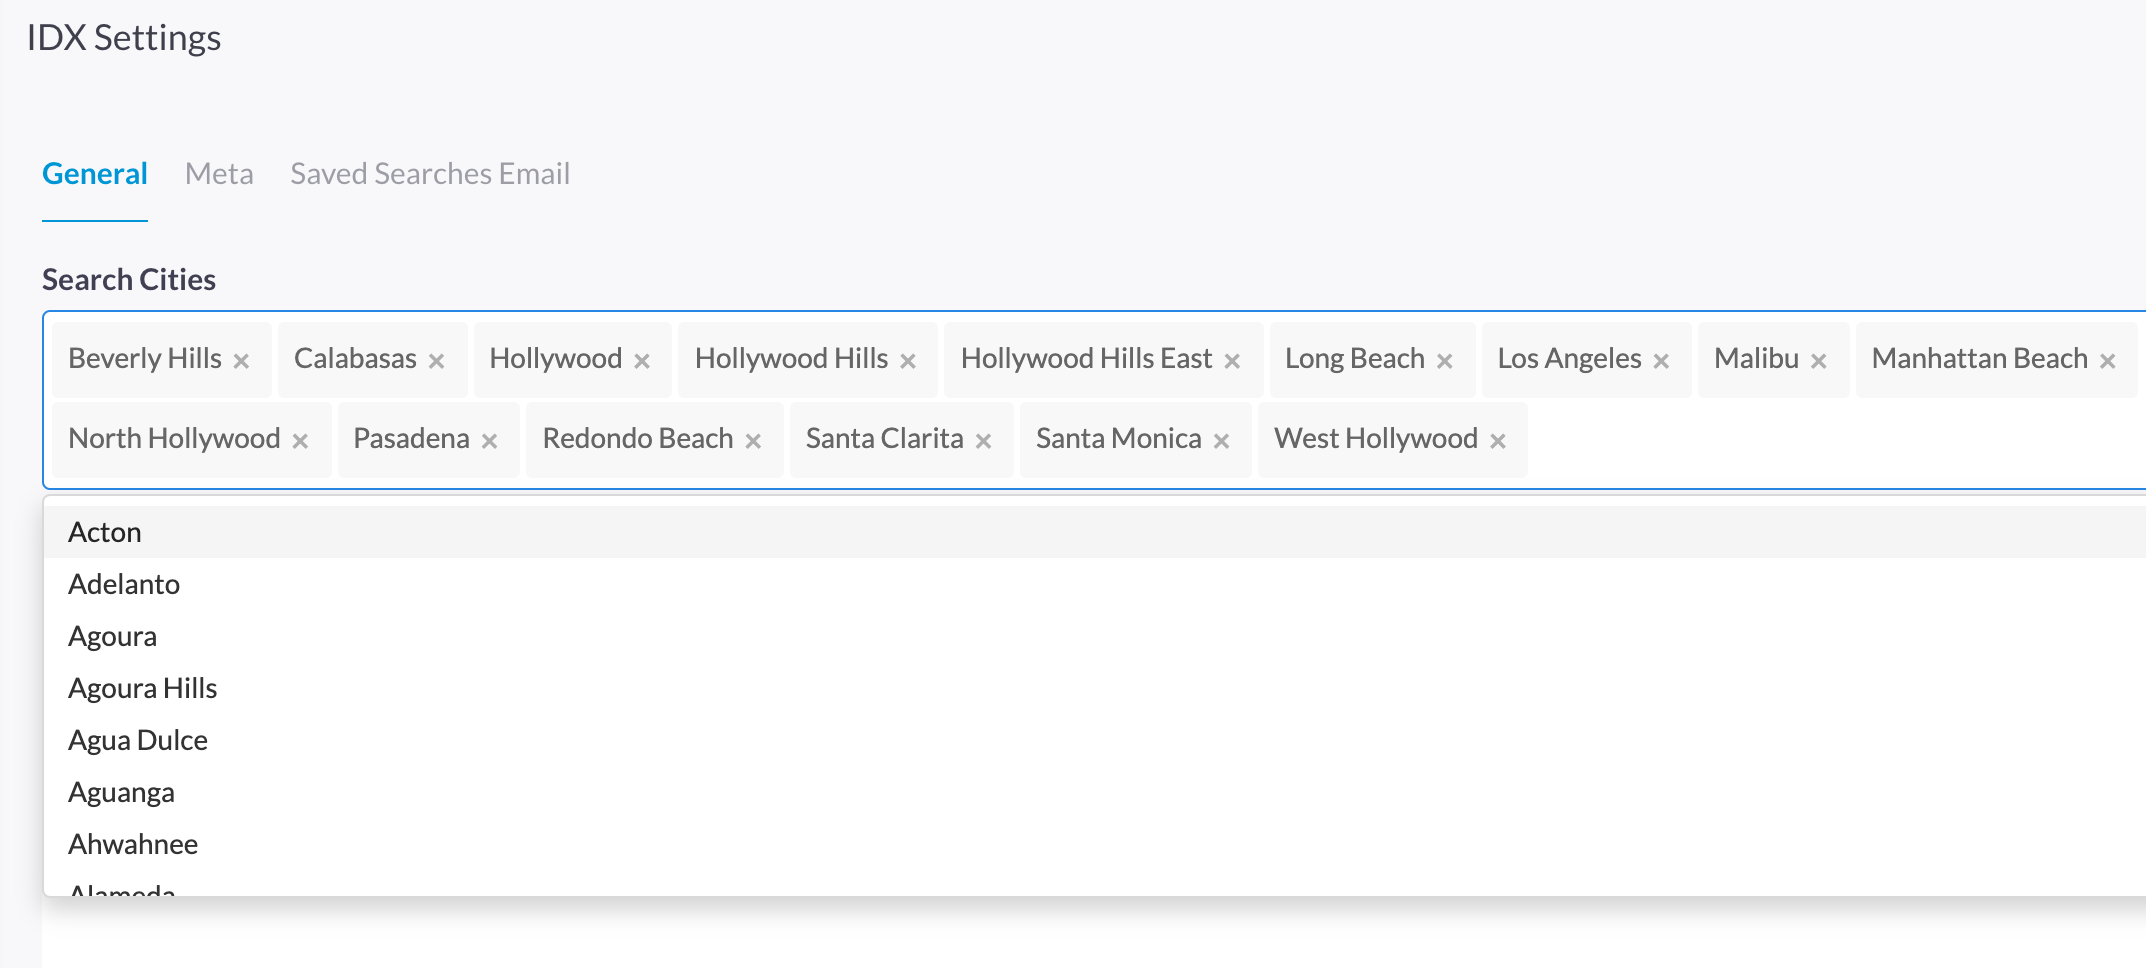
Task: Select the General tab
Action: 95,174
